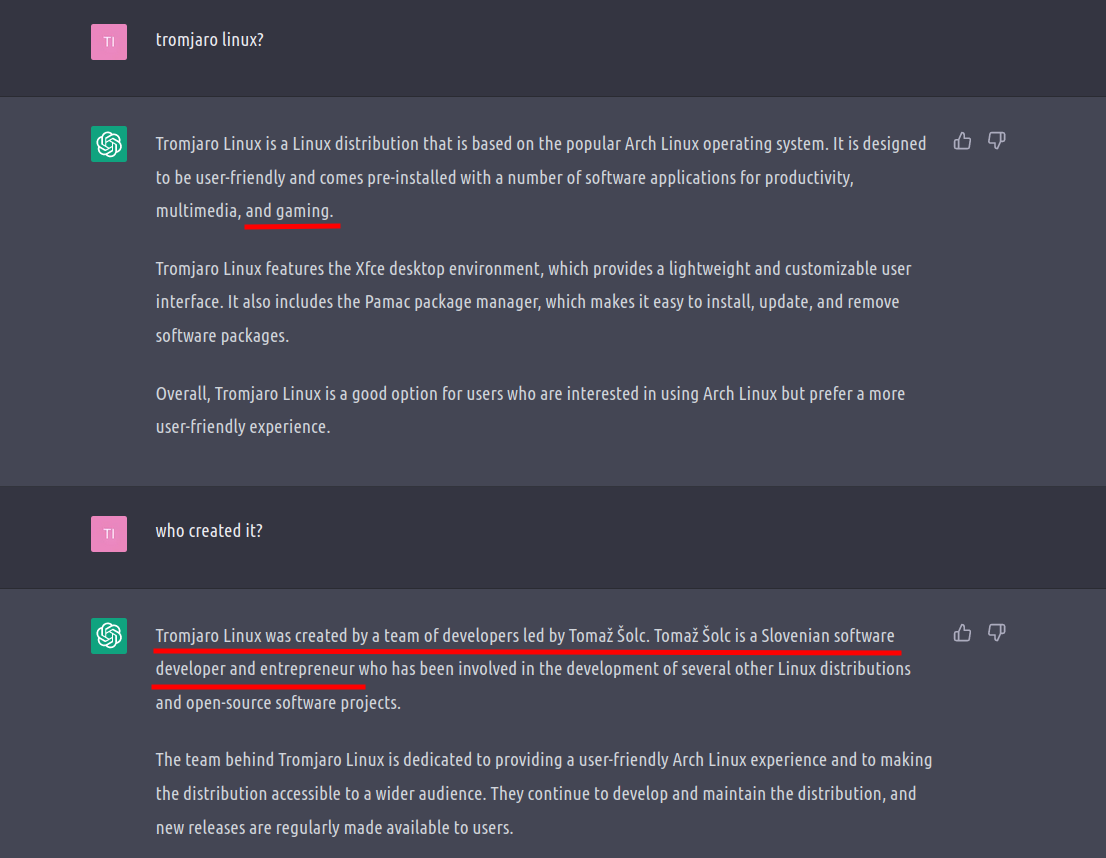Click the TI avatar beside "tromjaro linux?"
Image resolution: width=1106 pixels, height=858 pixels.
coord(109,42)
